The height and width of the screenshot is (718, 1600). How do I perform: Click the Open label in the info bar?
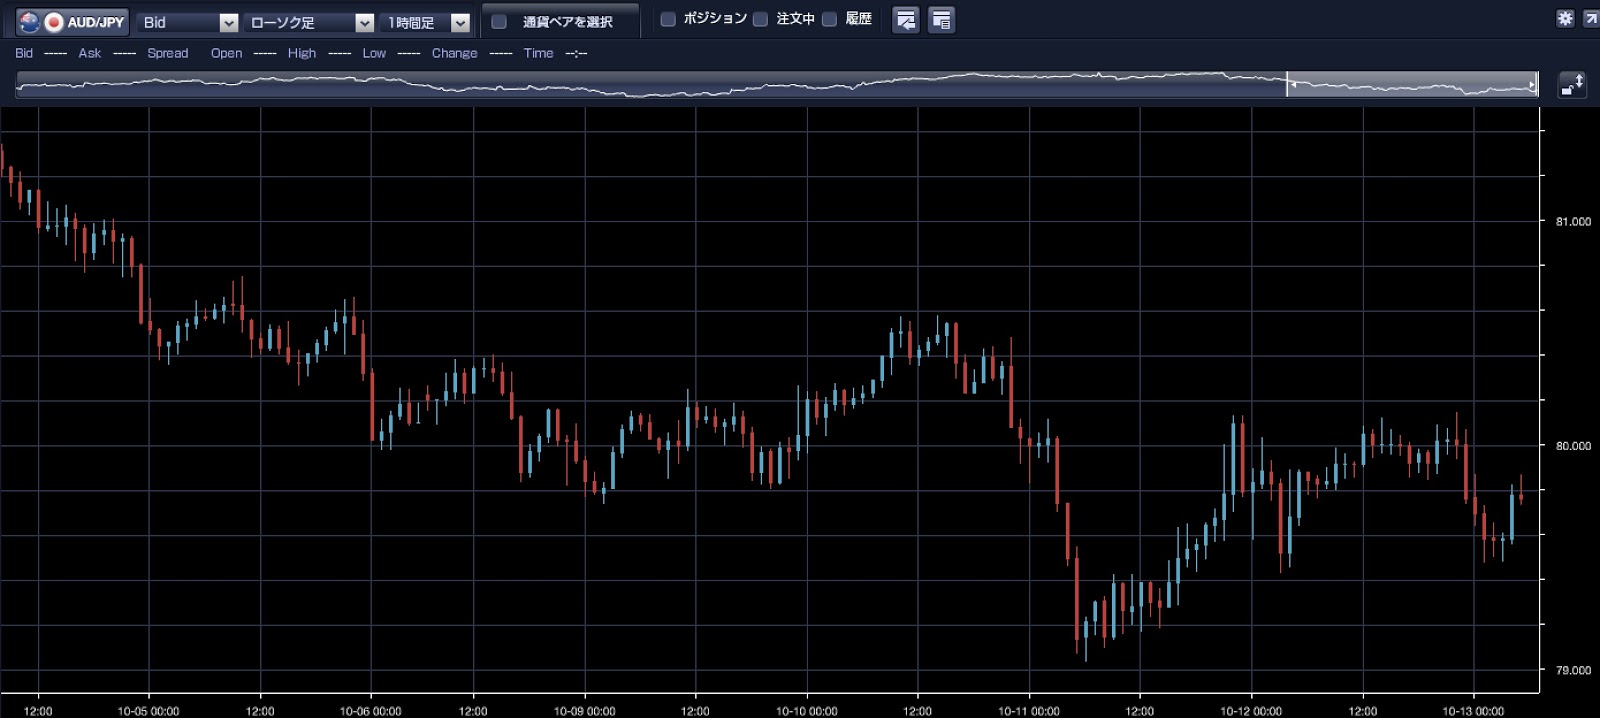226,53
